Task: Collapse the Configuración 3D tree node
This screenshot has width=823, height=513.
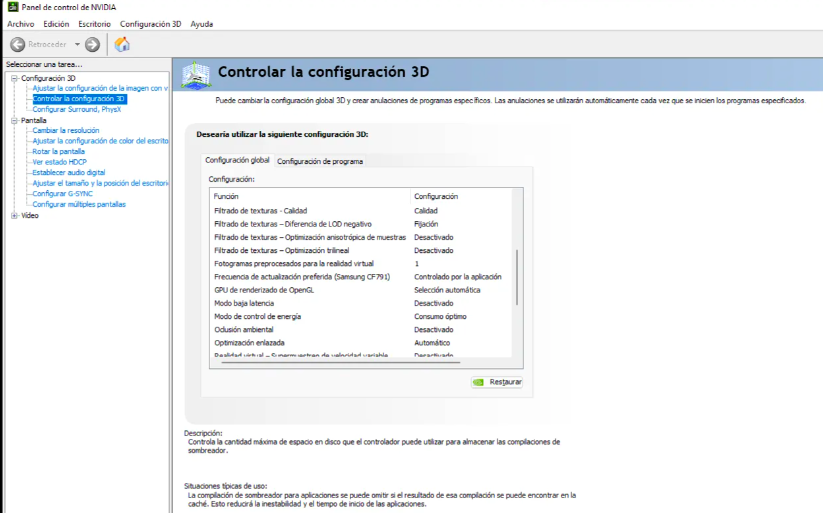Action: coord(14,78)
